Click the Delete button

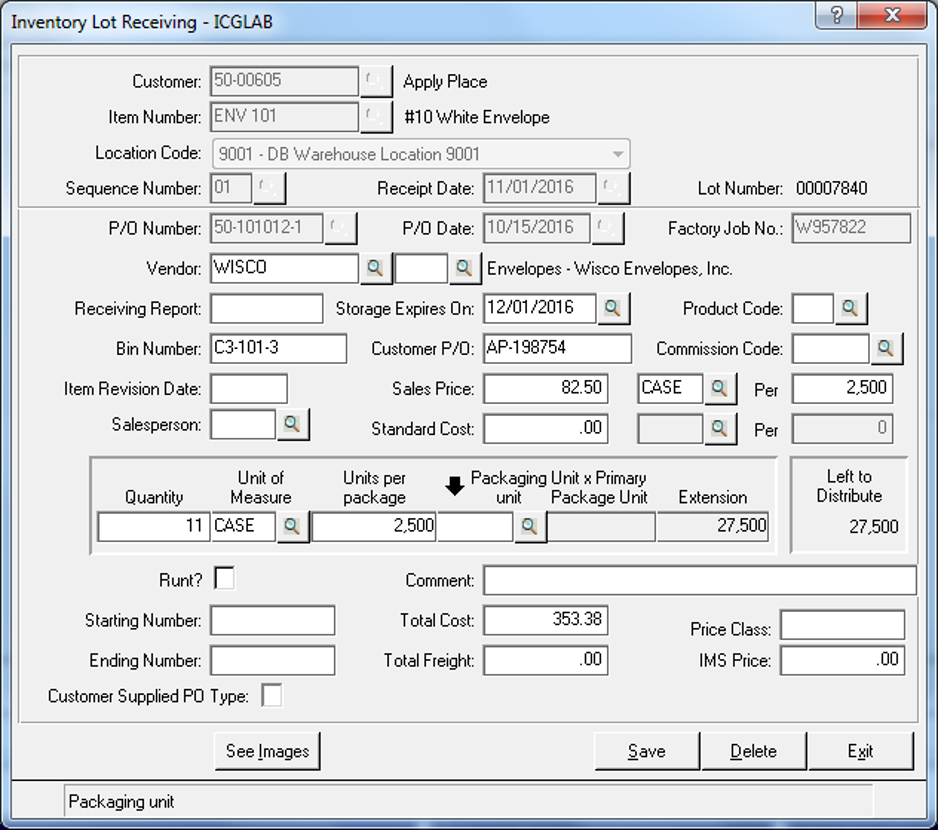(753, 751)
